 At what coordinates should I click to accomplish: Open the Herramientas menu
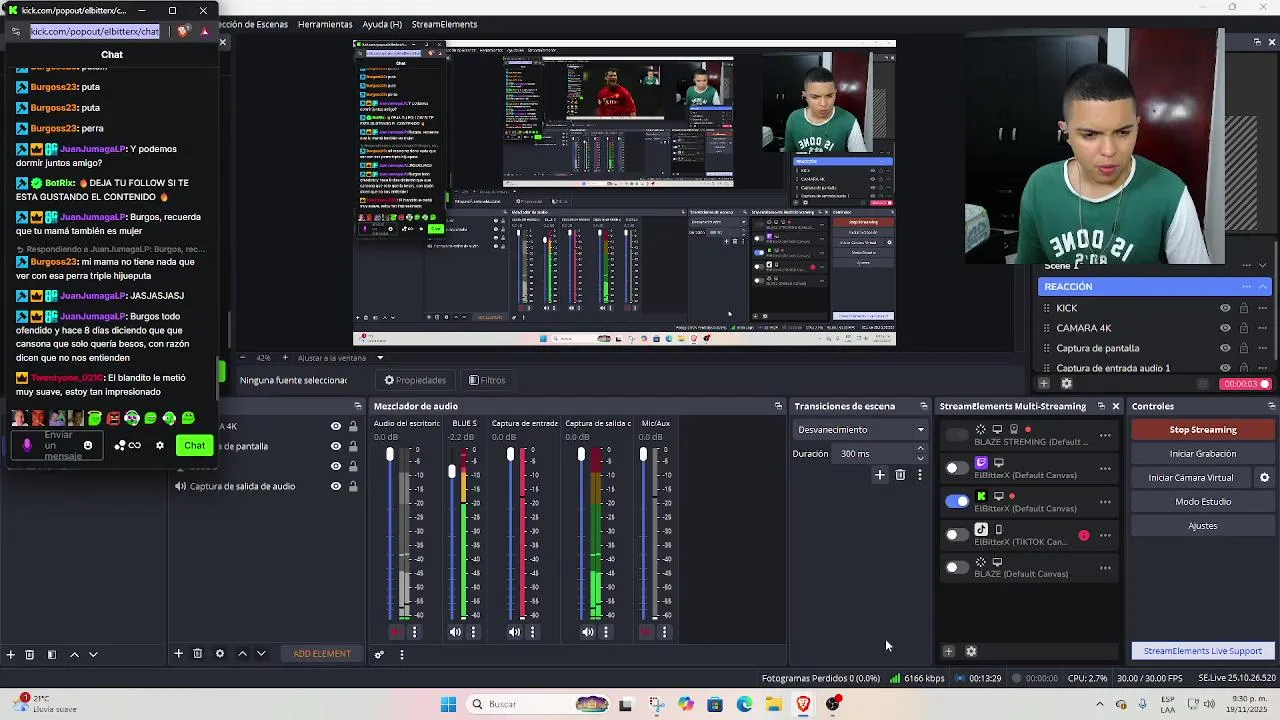click(325, 24)
